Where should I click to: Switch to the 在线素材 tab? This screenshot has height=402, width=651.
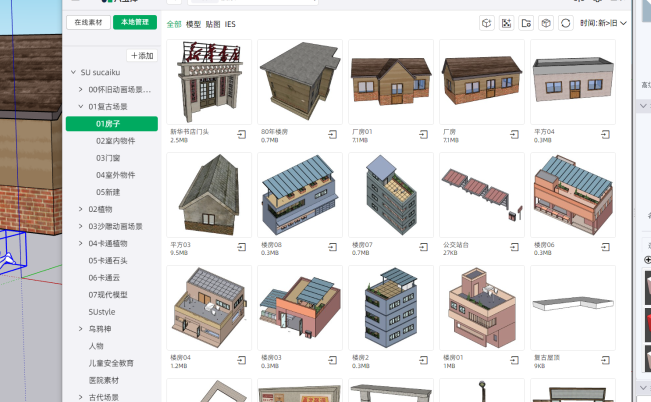click(88, 22)
